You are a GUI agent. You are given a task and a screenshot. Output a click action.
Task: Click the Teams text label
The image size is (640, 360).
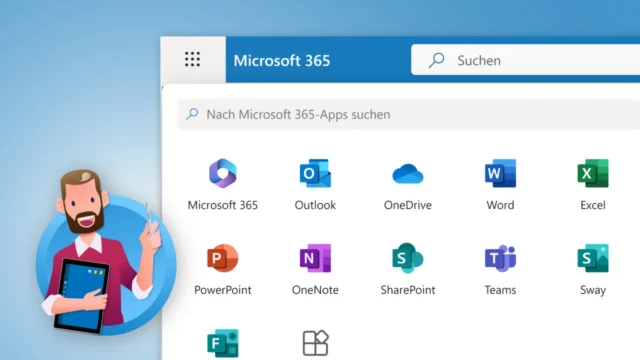tap(500, 290)
